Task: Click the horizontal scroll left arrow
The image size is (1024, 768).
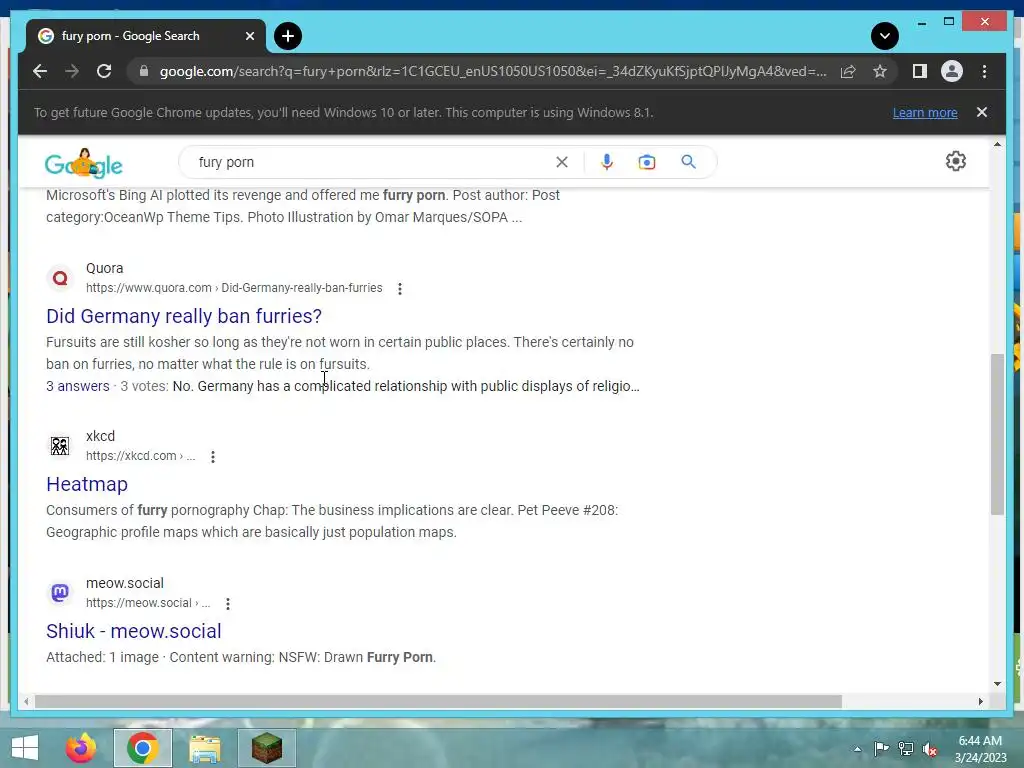Action: tap(26, 701)
